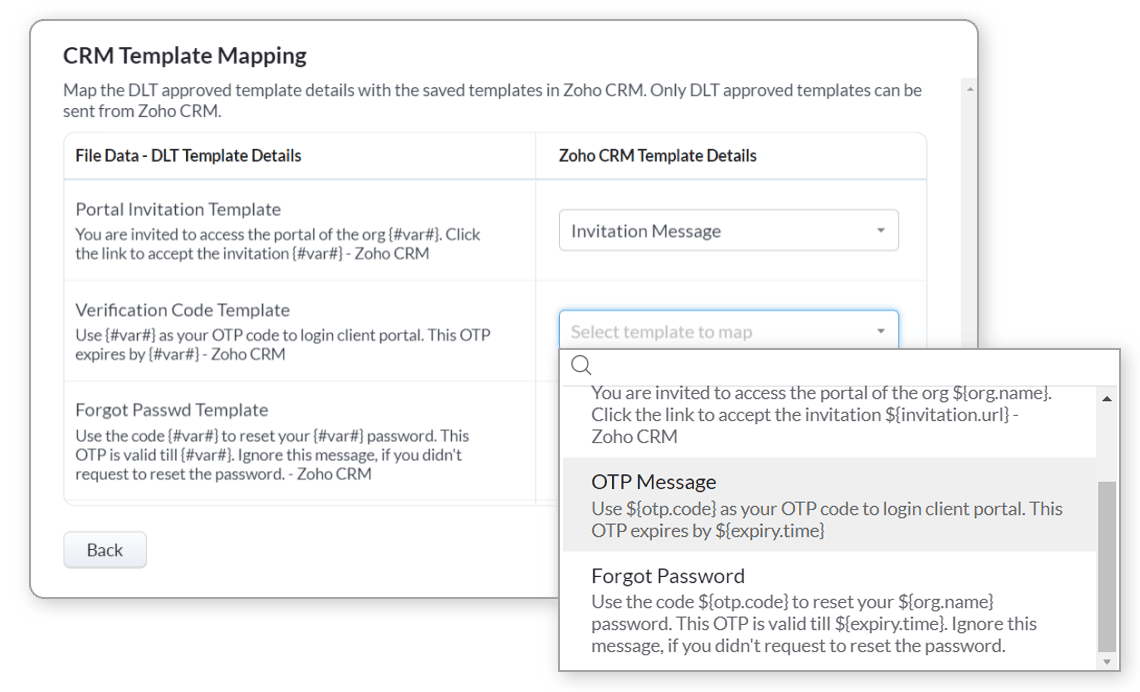The width and height of the screenshot is (1140, 692).
Task: Choose the OTP Message template option
Action: click(x=653, y=482)
